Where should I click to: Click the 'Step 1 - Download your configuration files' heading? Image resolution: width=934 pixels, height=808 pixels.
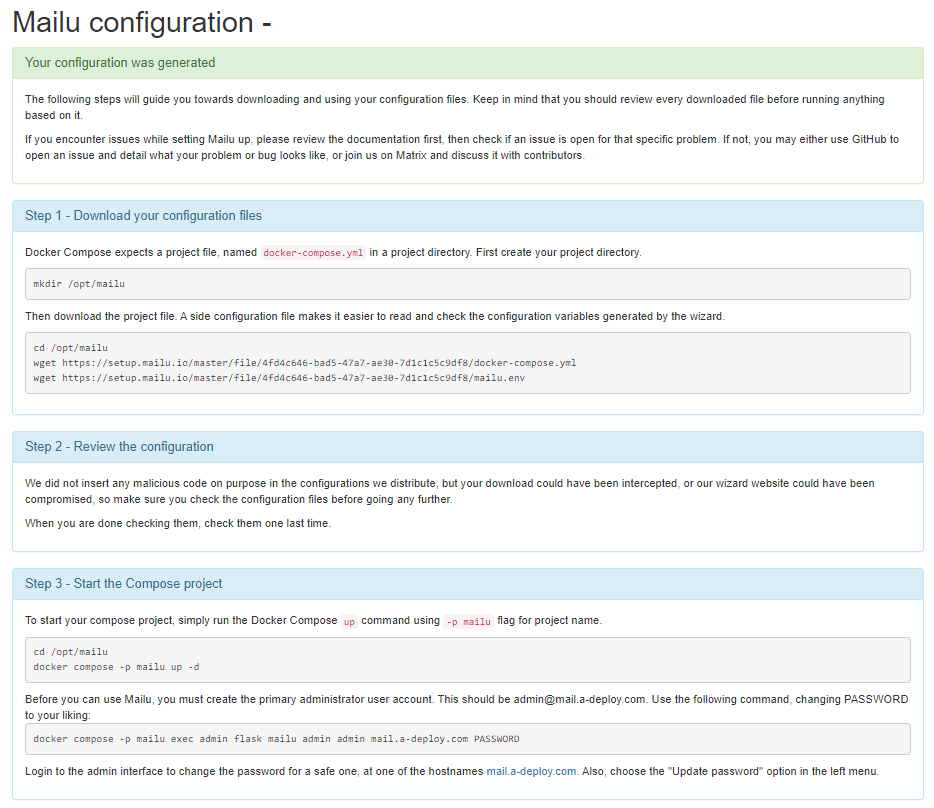143,216
